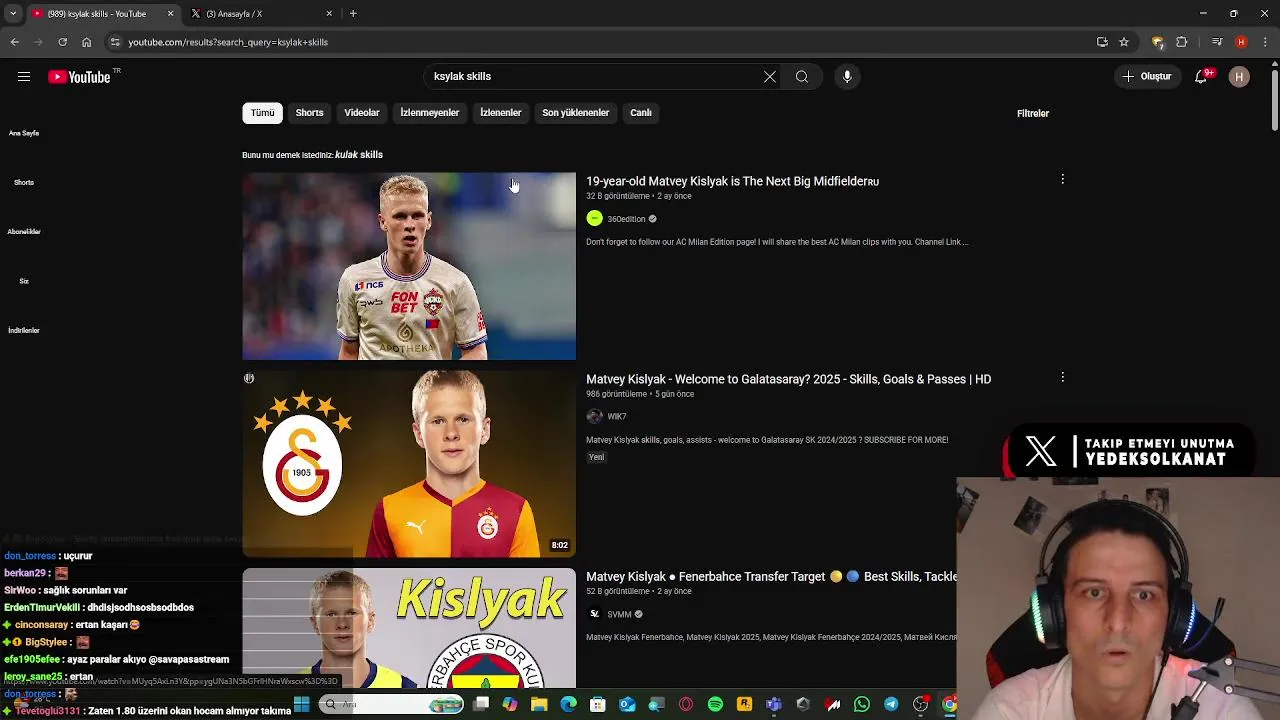Click the Kislyak Fenerbahçe video thumbnail

point(409,628)
